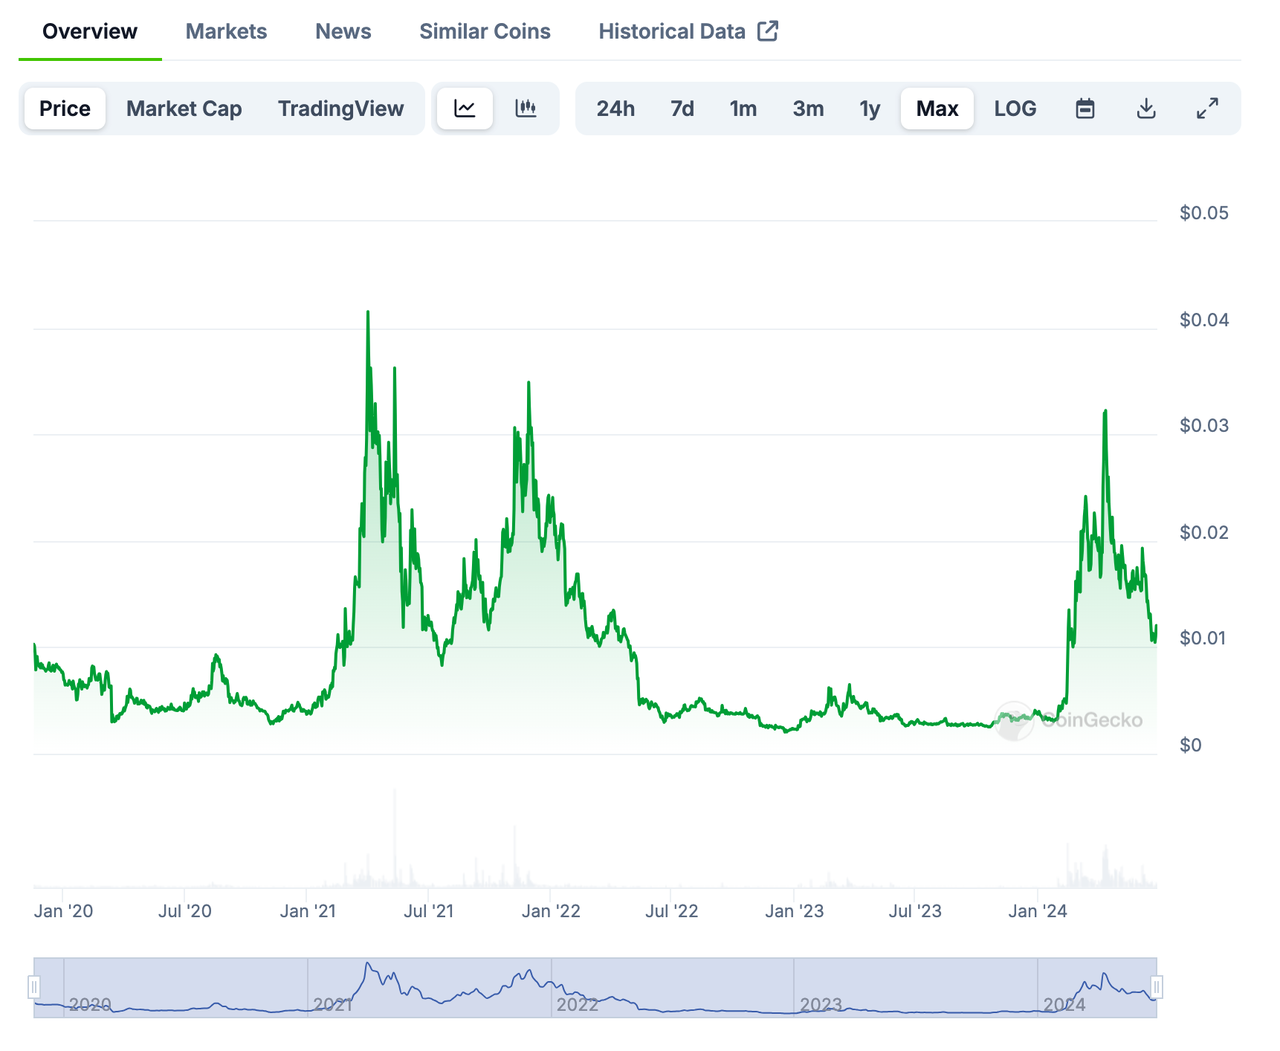The width and height of the screenshot is (1280, 1051).
Task: Select the Max time range
Action: coord(937,108)
